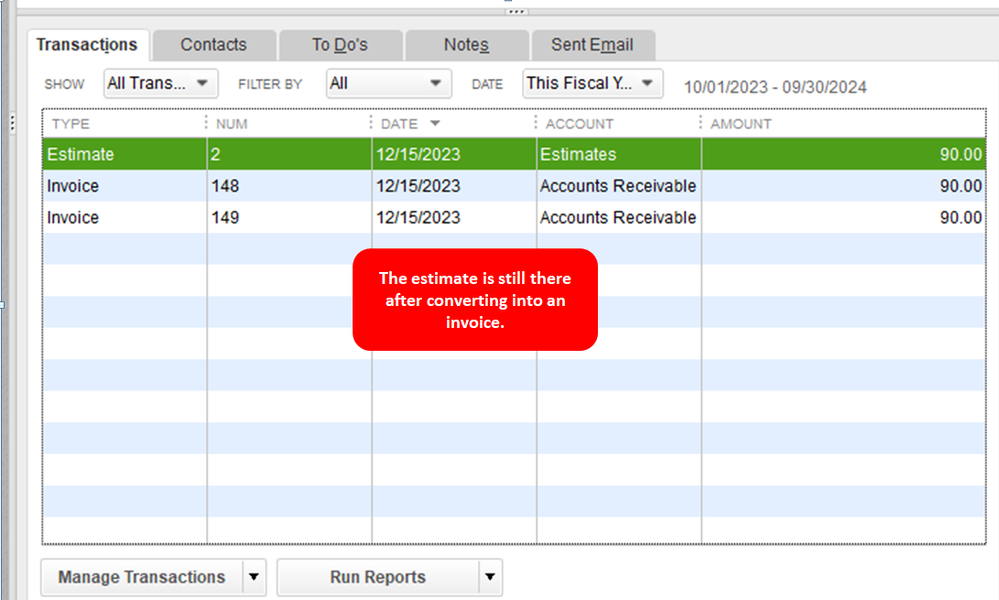Click the vertical dots handle on left edge
999x600 pixels.
[x=12, y=122]
